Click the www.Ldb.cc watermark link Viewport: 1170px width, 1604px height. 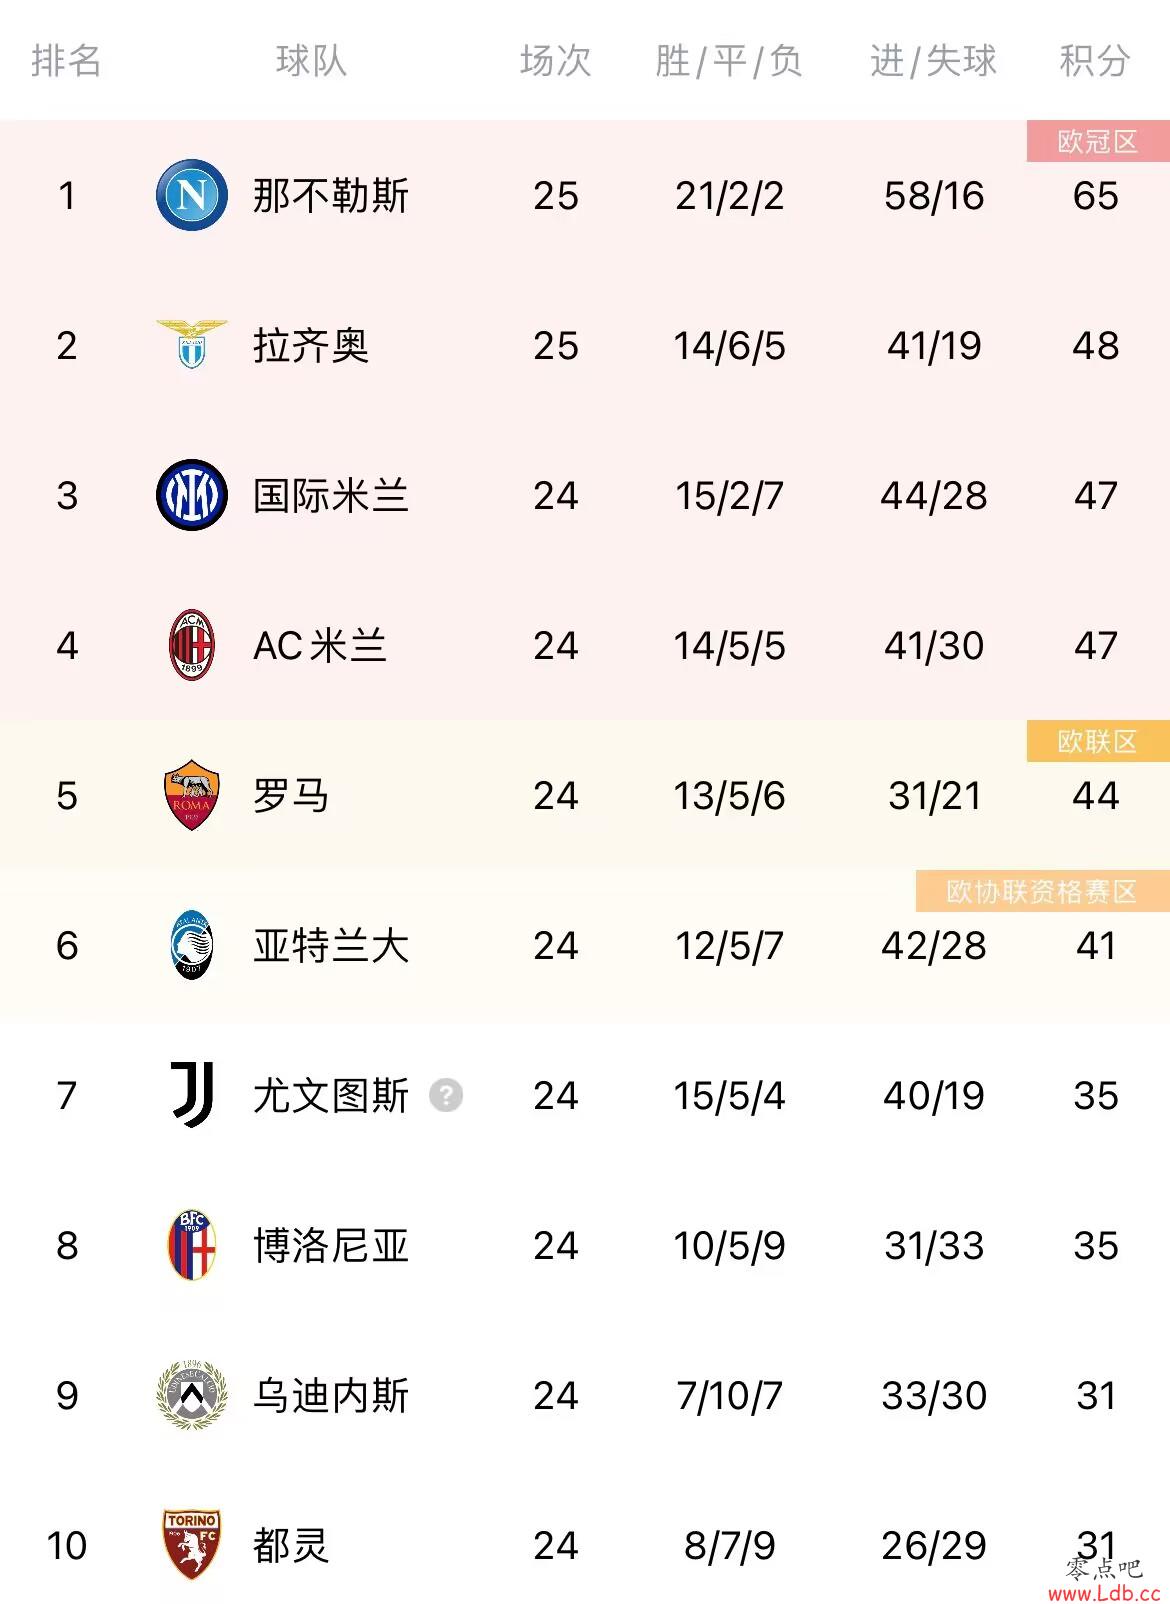[x=1104, y=1594]
